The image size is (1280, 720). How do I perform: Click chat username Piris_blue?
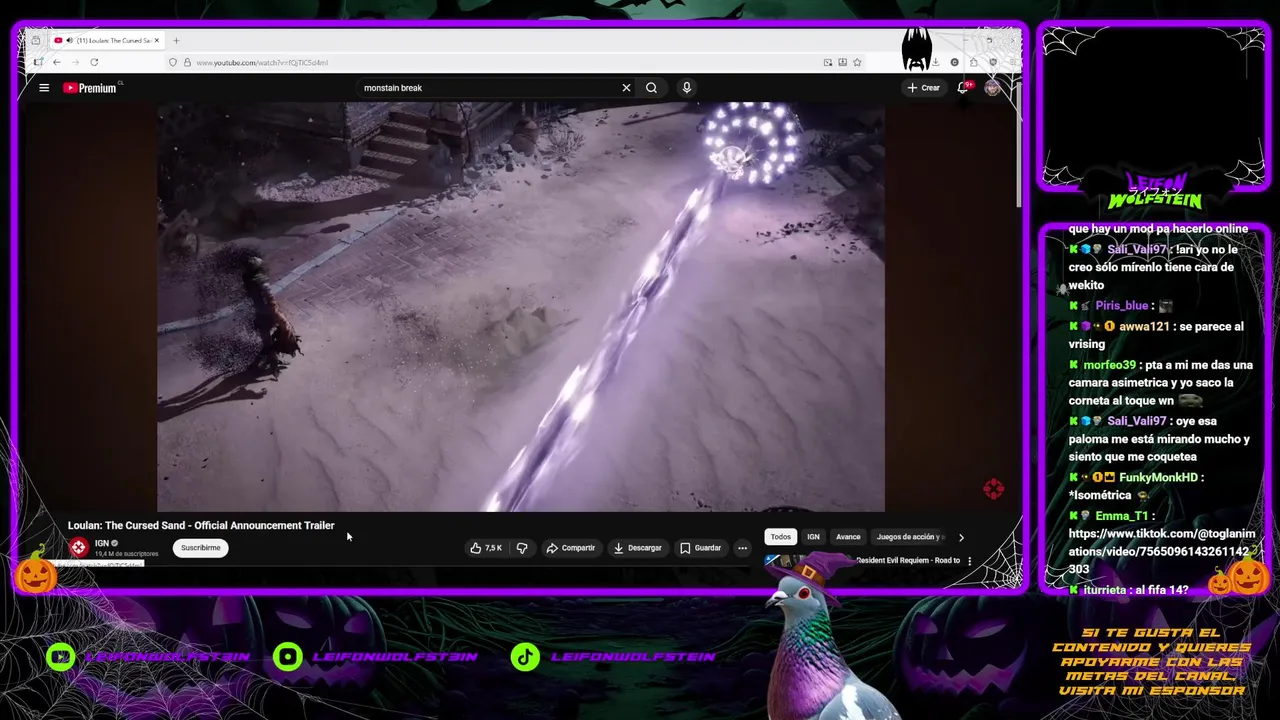1121,306
